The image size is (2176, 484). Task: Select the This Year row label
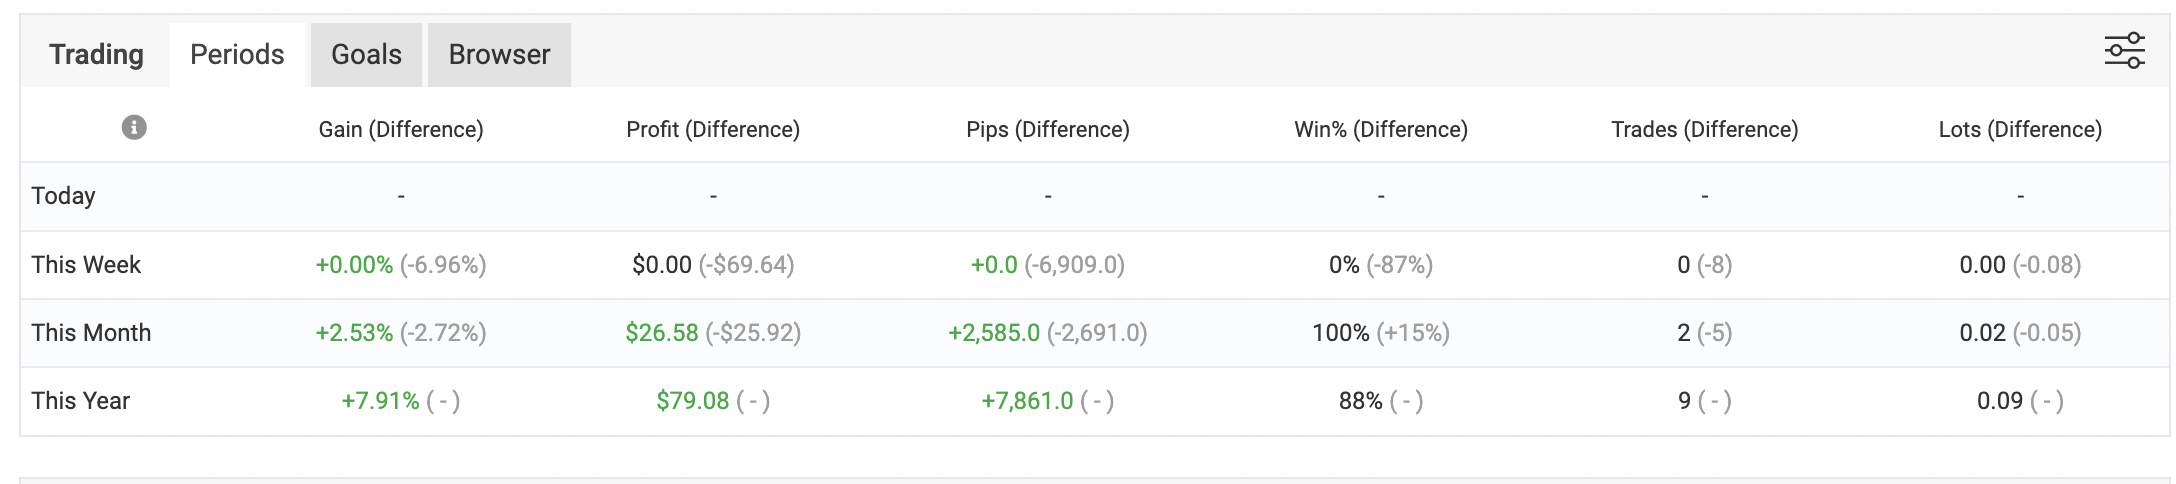click(81, 401)
